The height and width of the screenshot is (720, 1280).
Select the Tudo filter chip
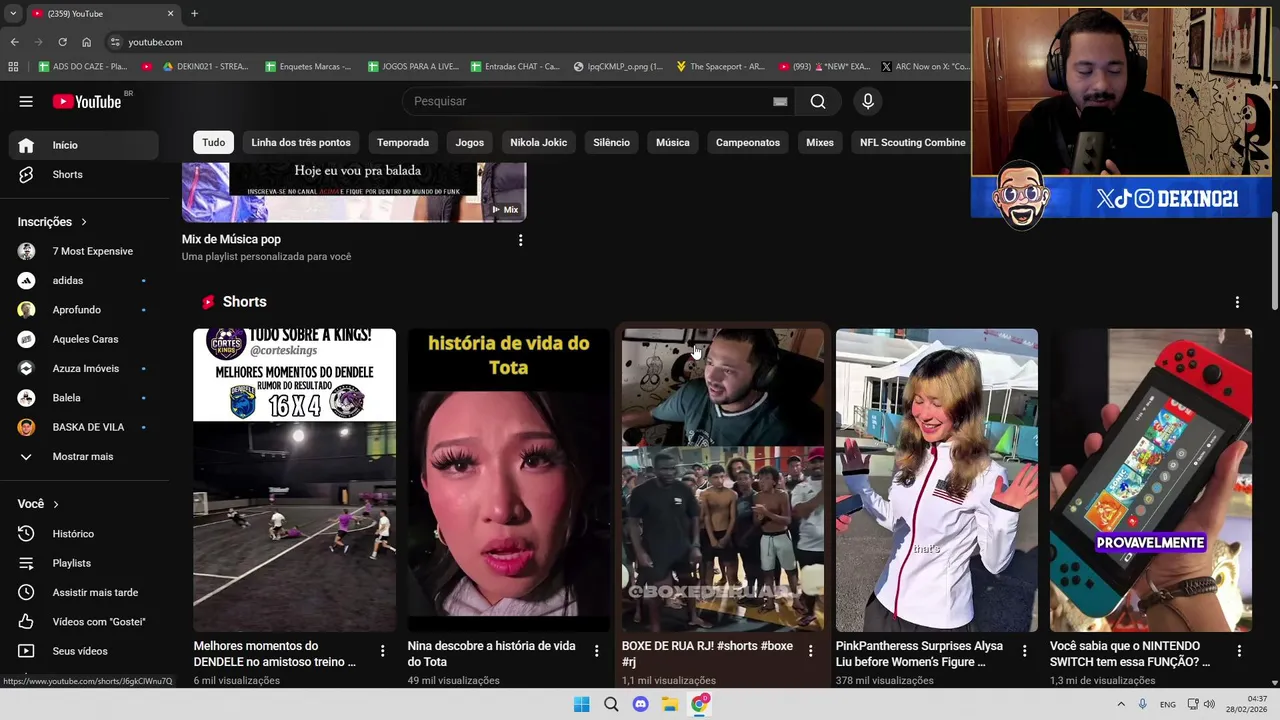click(214, 142)
